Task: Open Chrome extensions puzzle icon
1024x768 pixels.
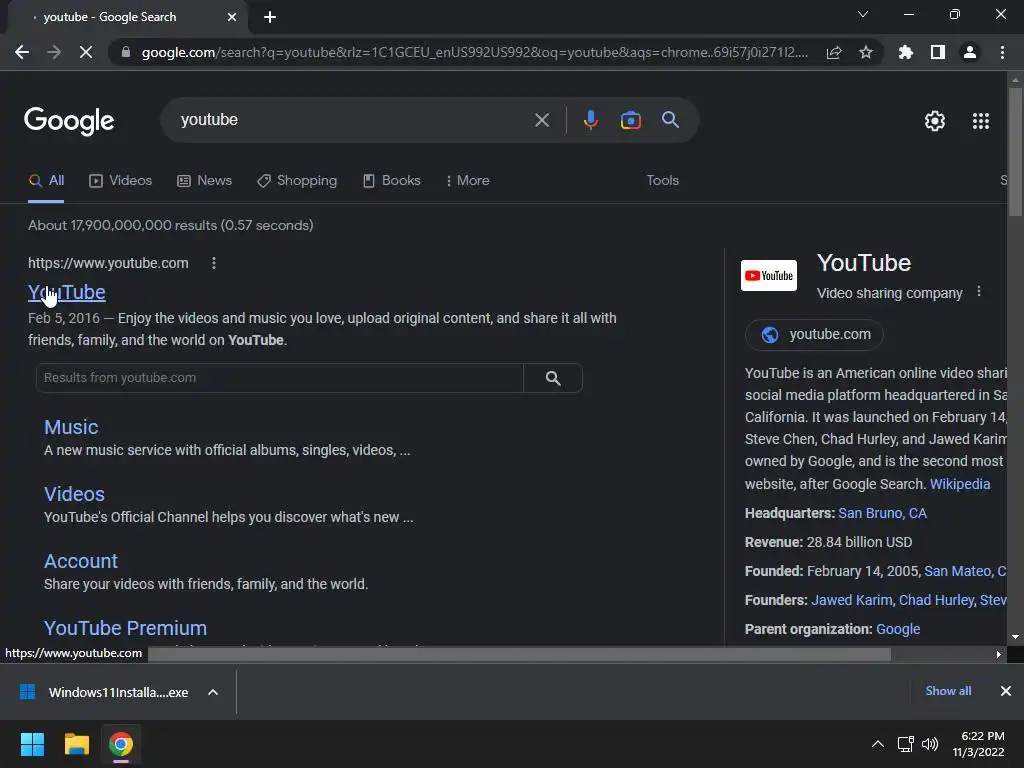Action: tap(906, 52)
